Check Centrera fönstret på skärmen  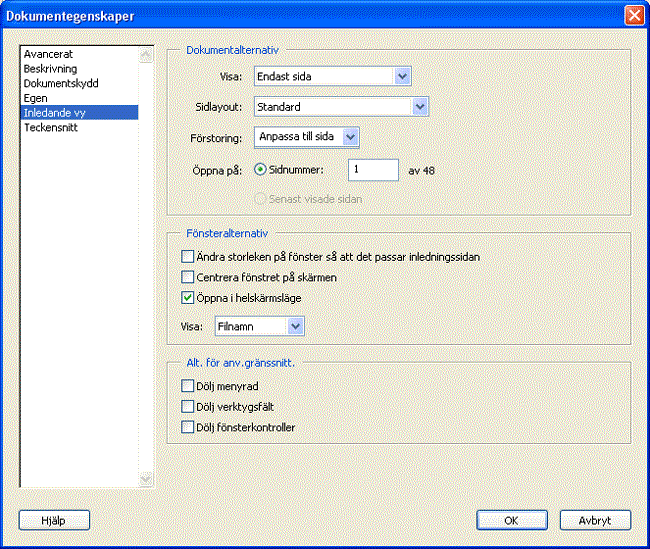point(188,277)
